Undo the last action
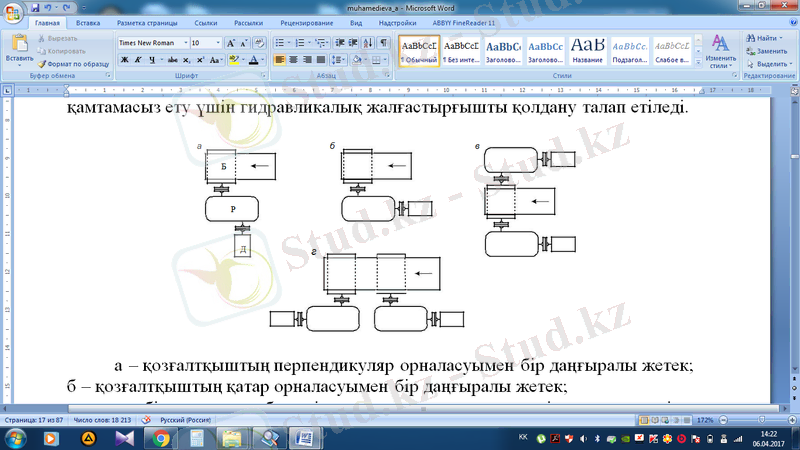 point(47,8)
